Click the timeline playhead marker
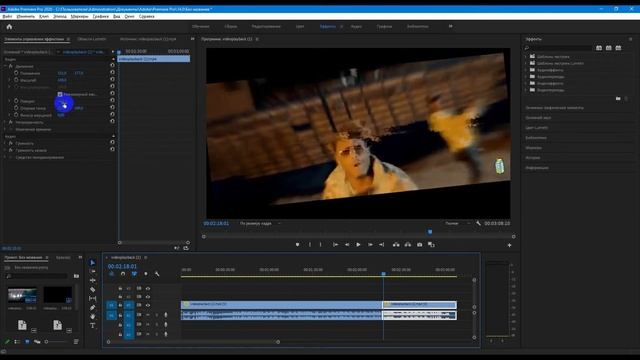This screenshot has width=640, height=360. click(x=383, y=273)
